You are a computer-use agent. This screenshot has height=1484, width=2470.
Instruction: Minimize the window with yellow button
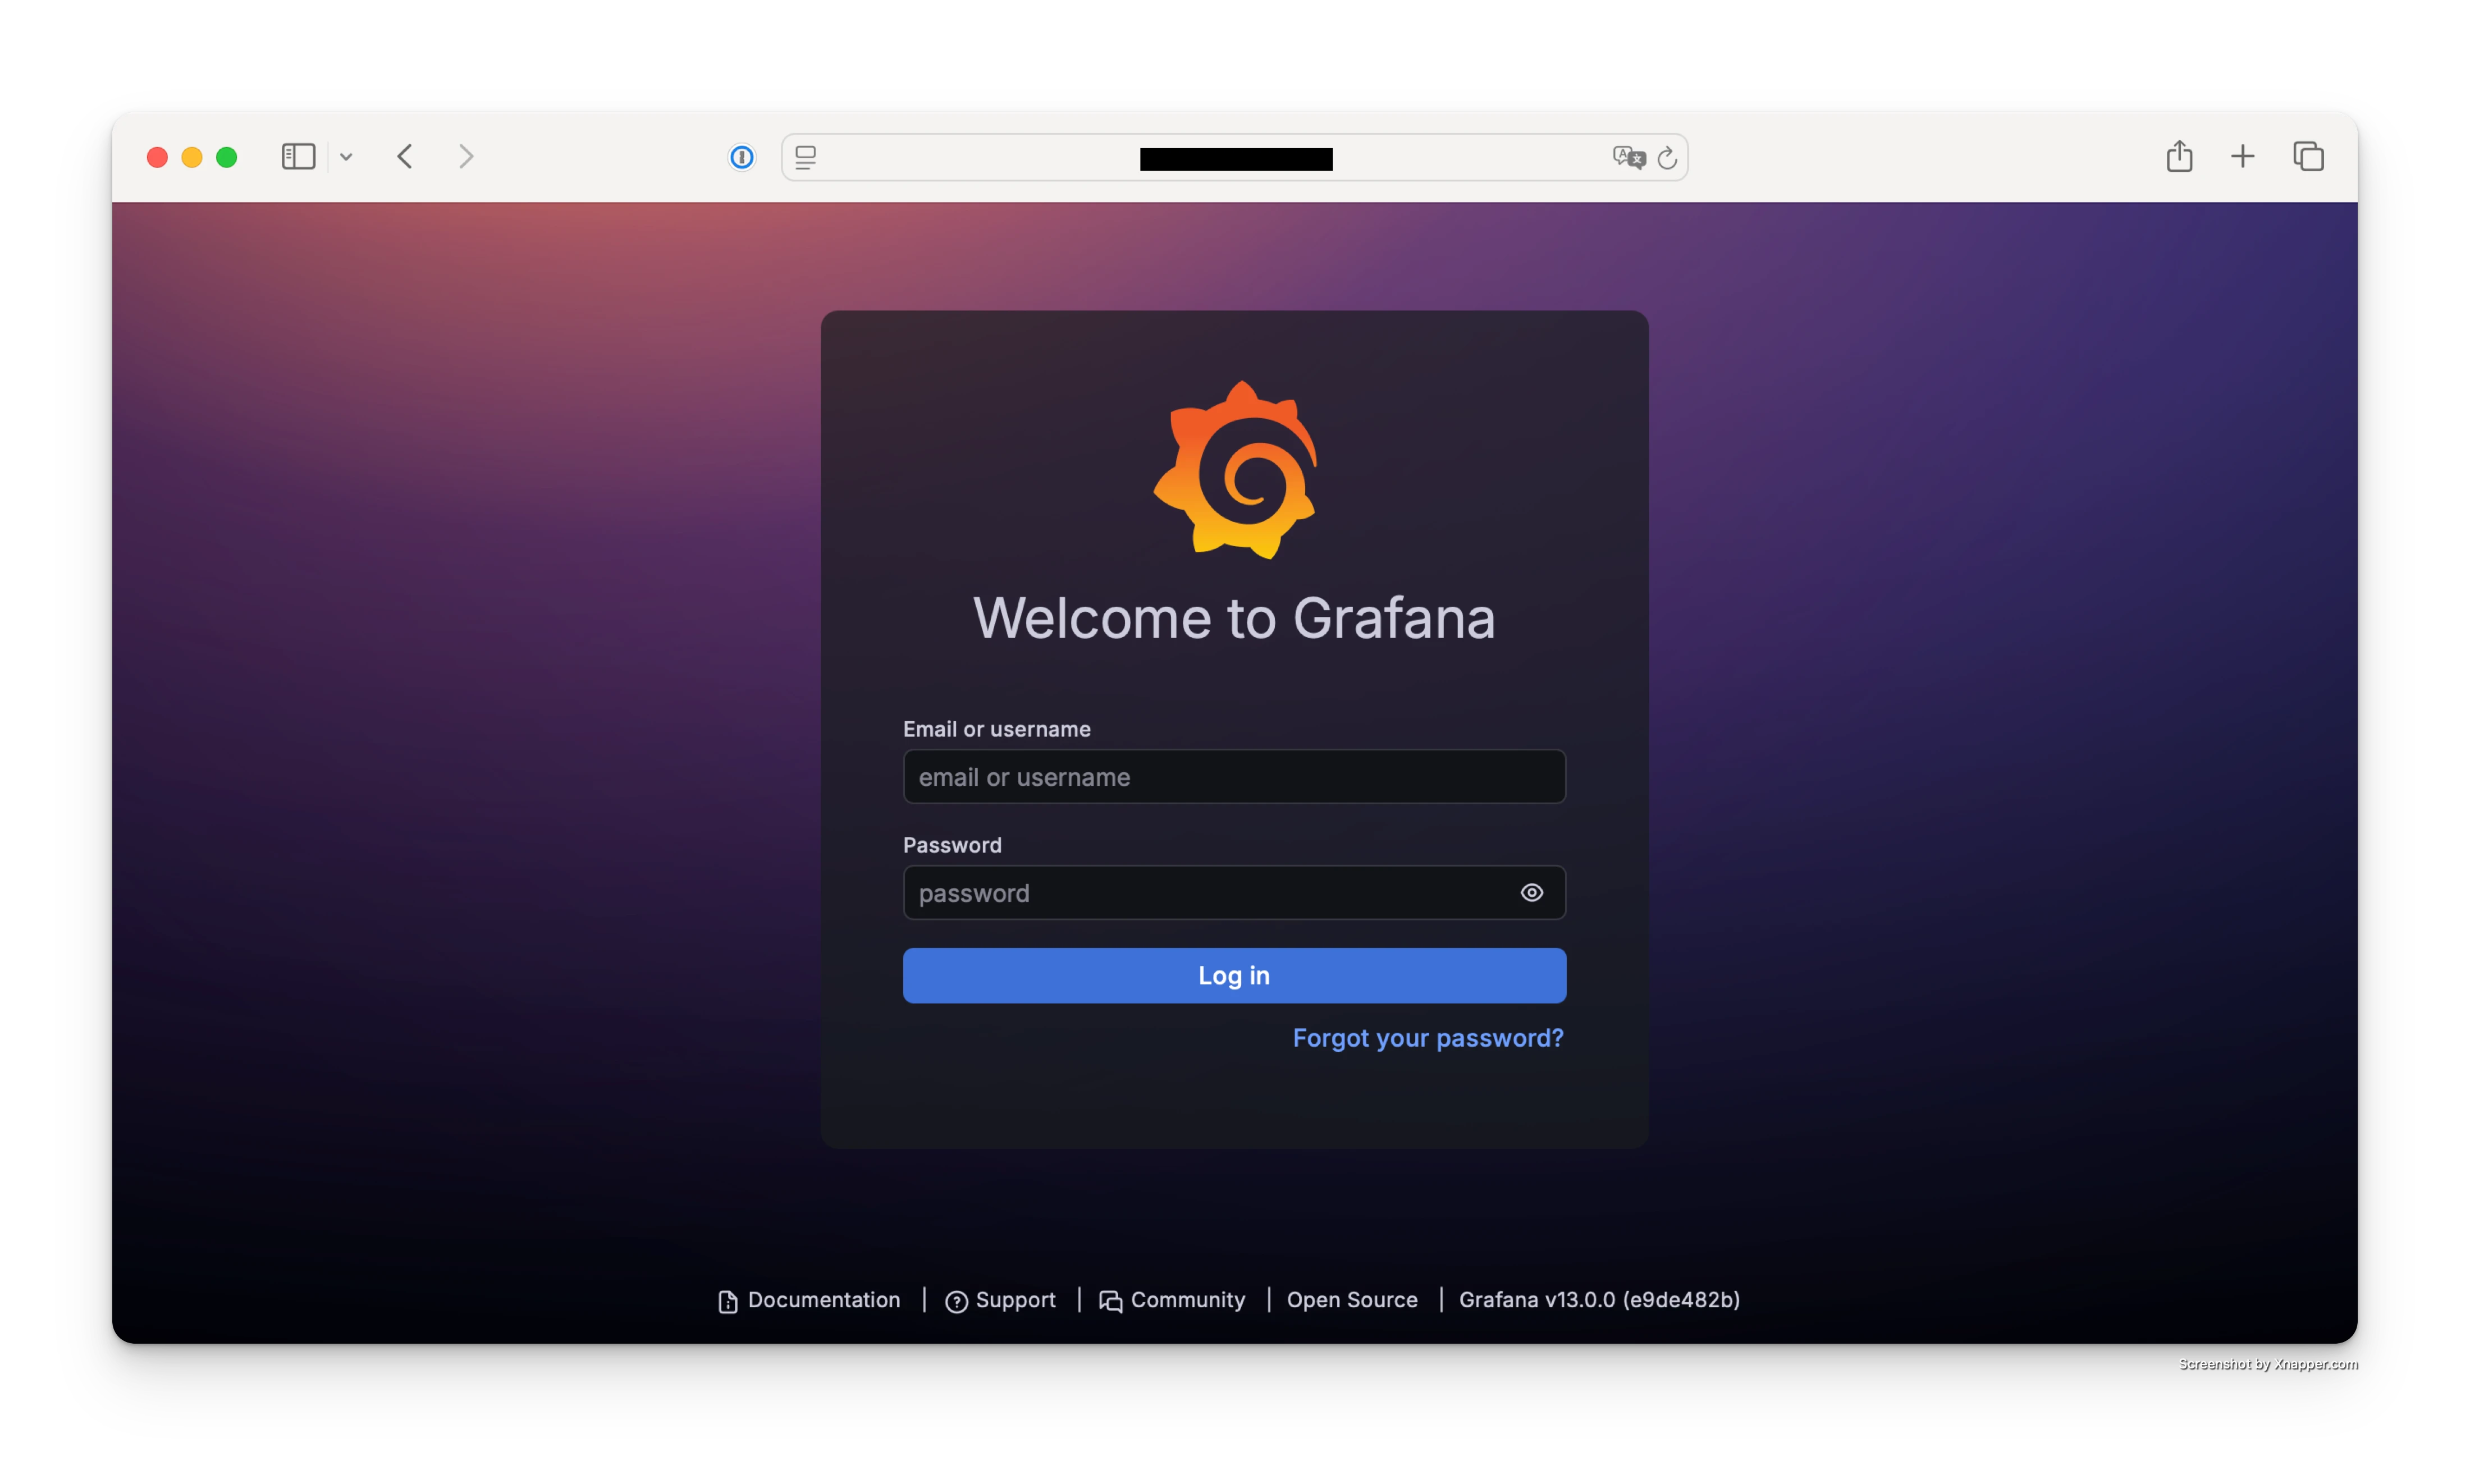[192, 157]
